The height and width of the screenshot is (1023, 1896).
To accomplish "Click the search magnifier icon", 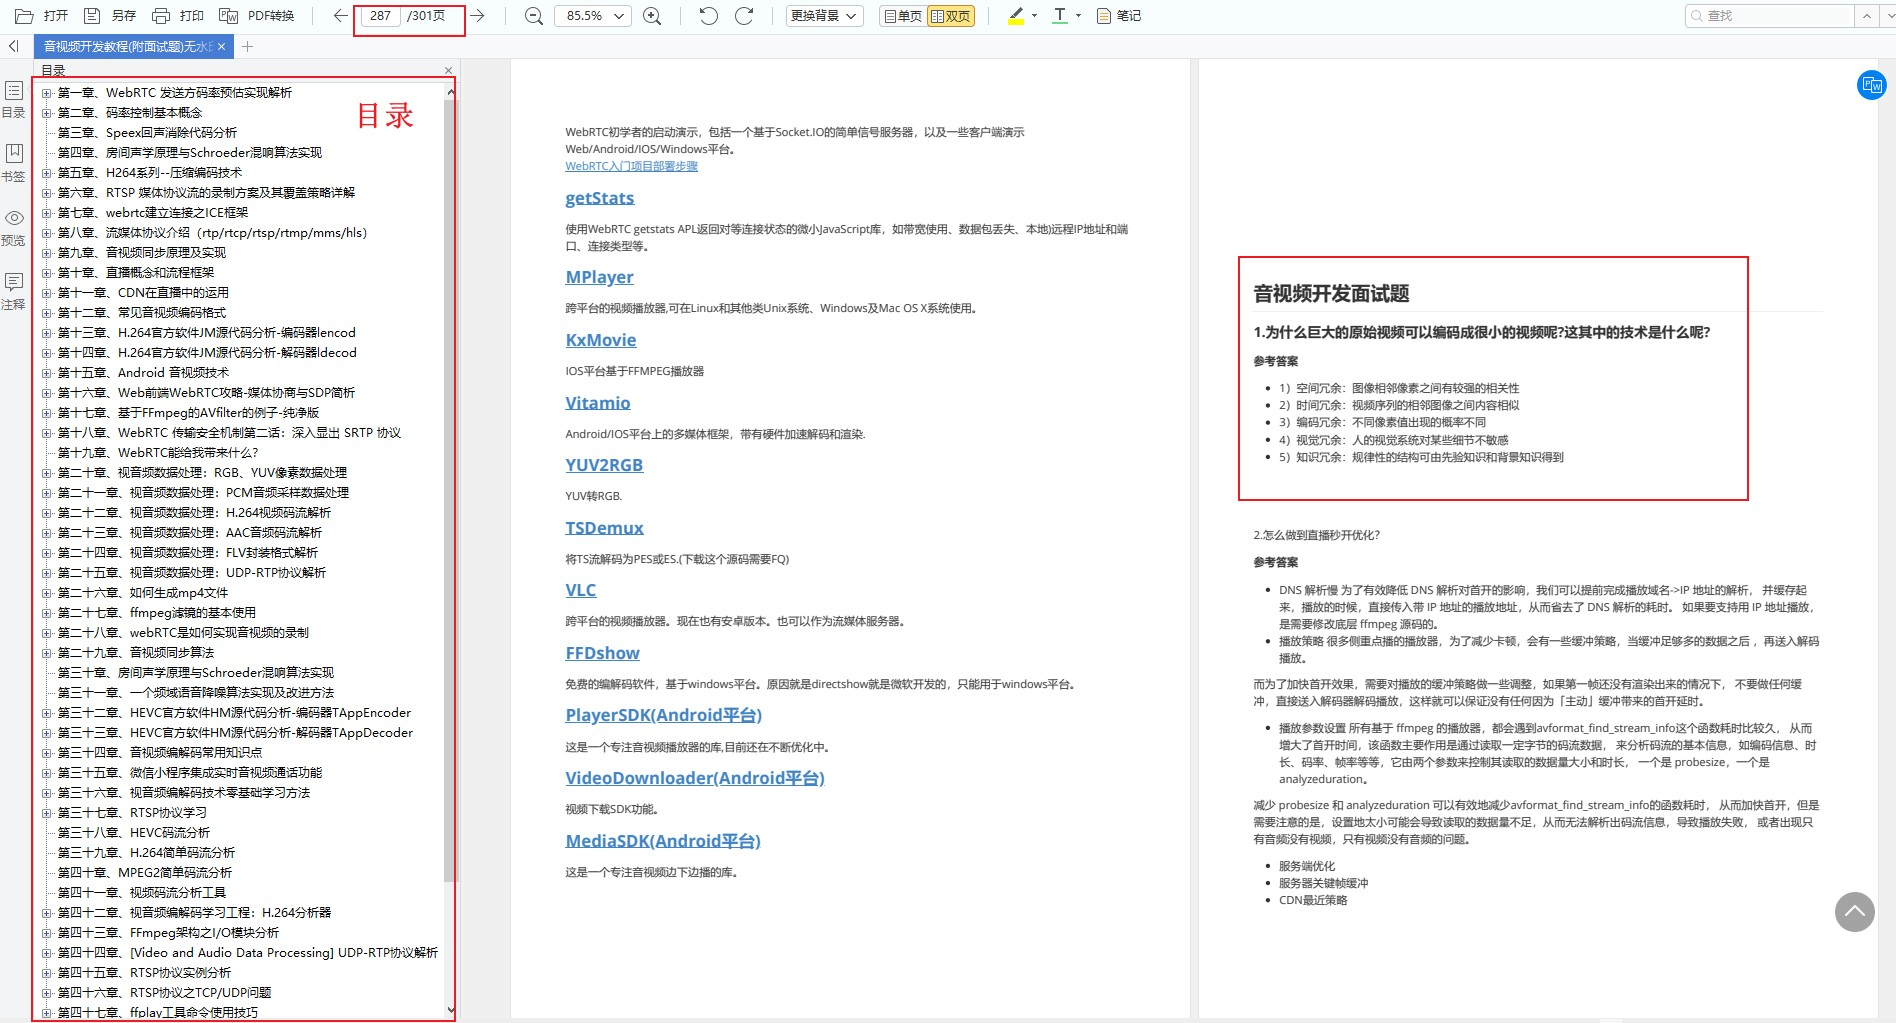I will pyautogui.click(x=1696, y=16).
